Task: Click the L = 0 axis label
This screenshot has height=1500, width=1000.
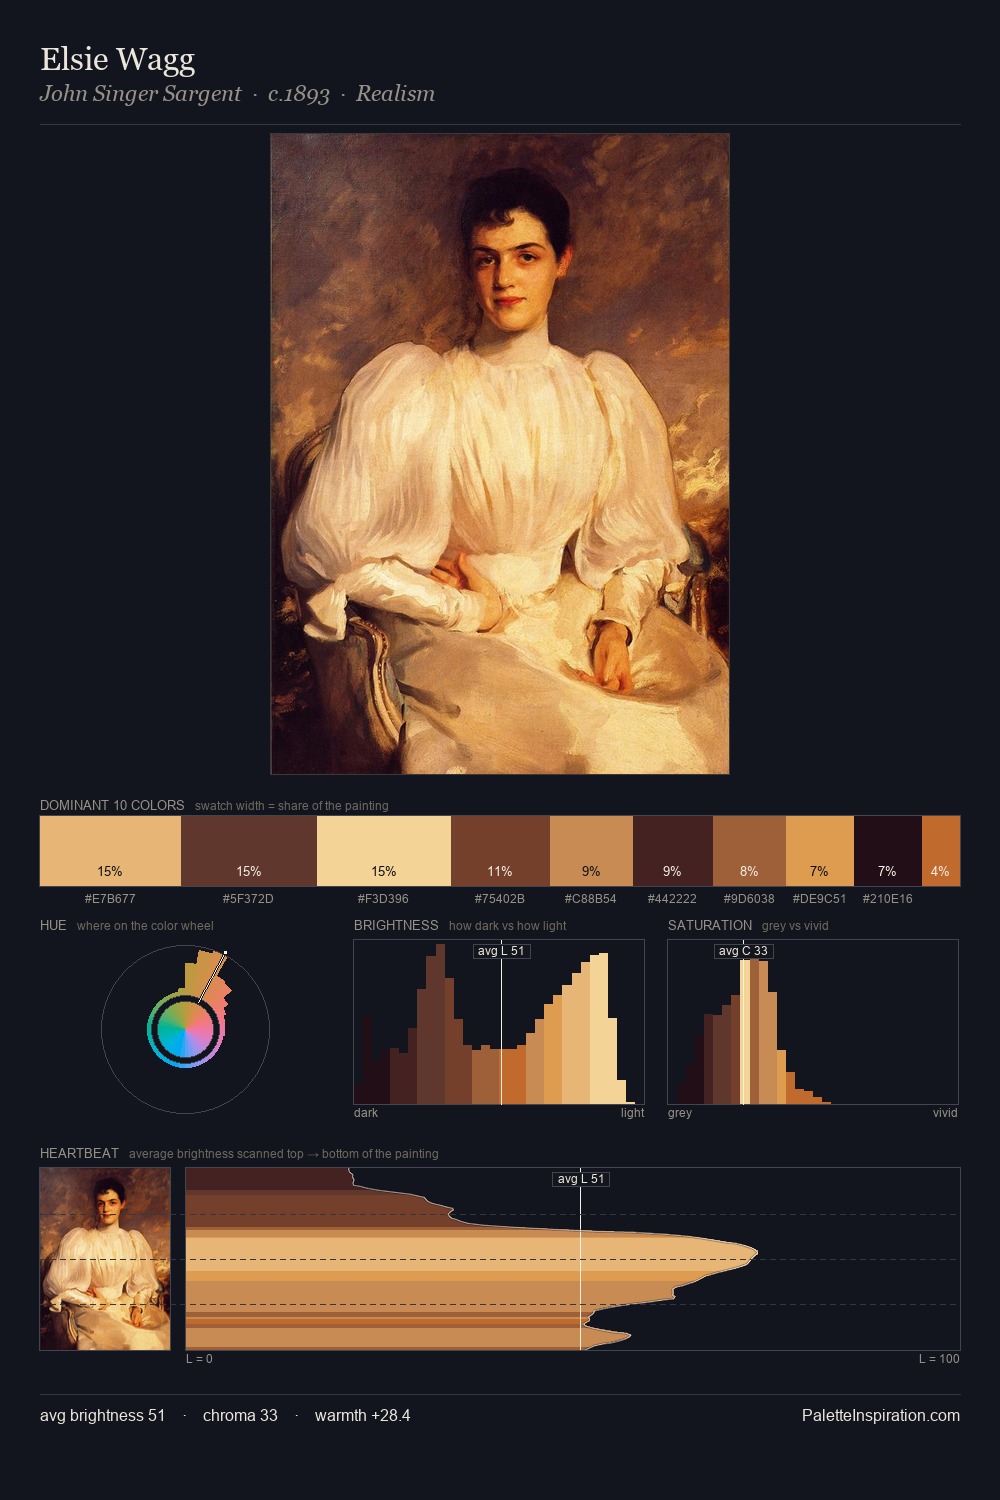Action: [199, 1359]
